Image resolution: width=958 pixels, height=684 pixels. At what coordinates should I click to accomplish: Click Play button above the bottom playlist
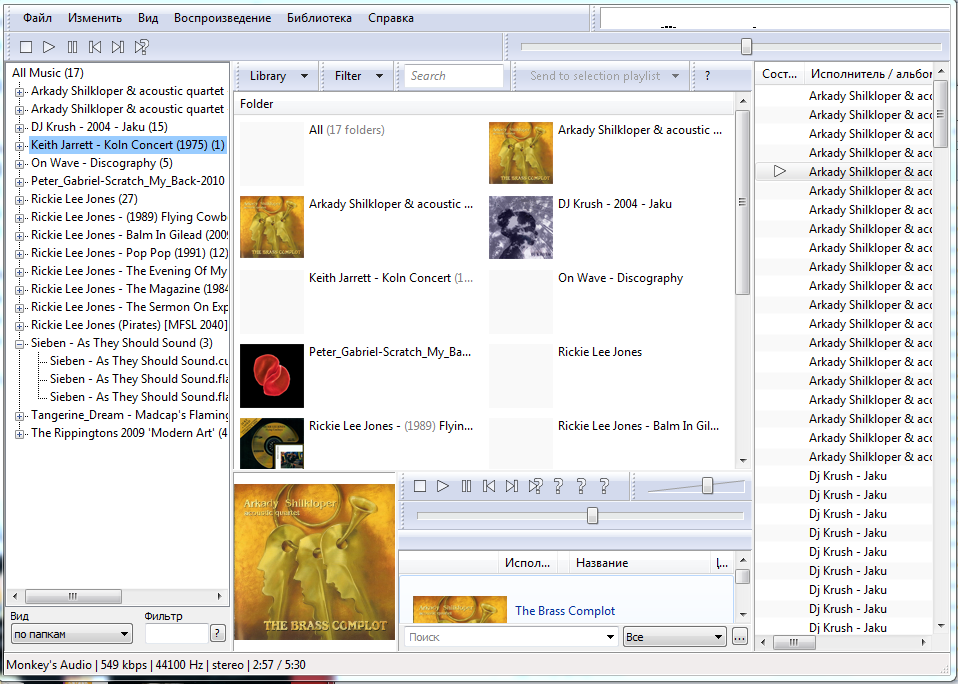(x=443, y=486)
